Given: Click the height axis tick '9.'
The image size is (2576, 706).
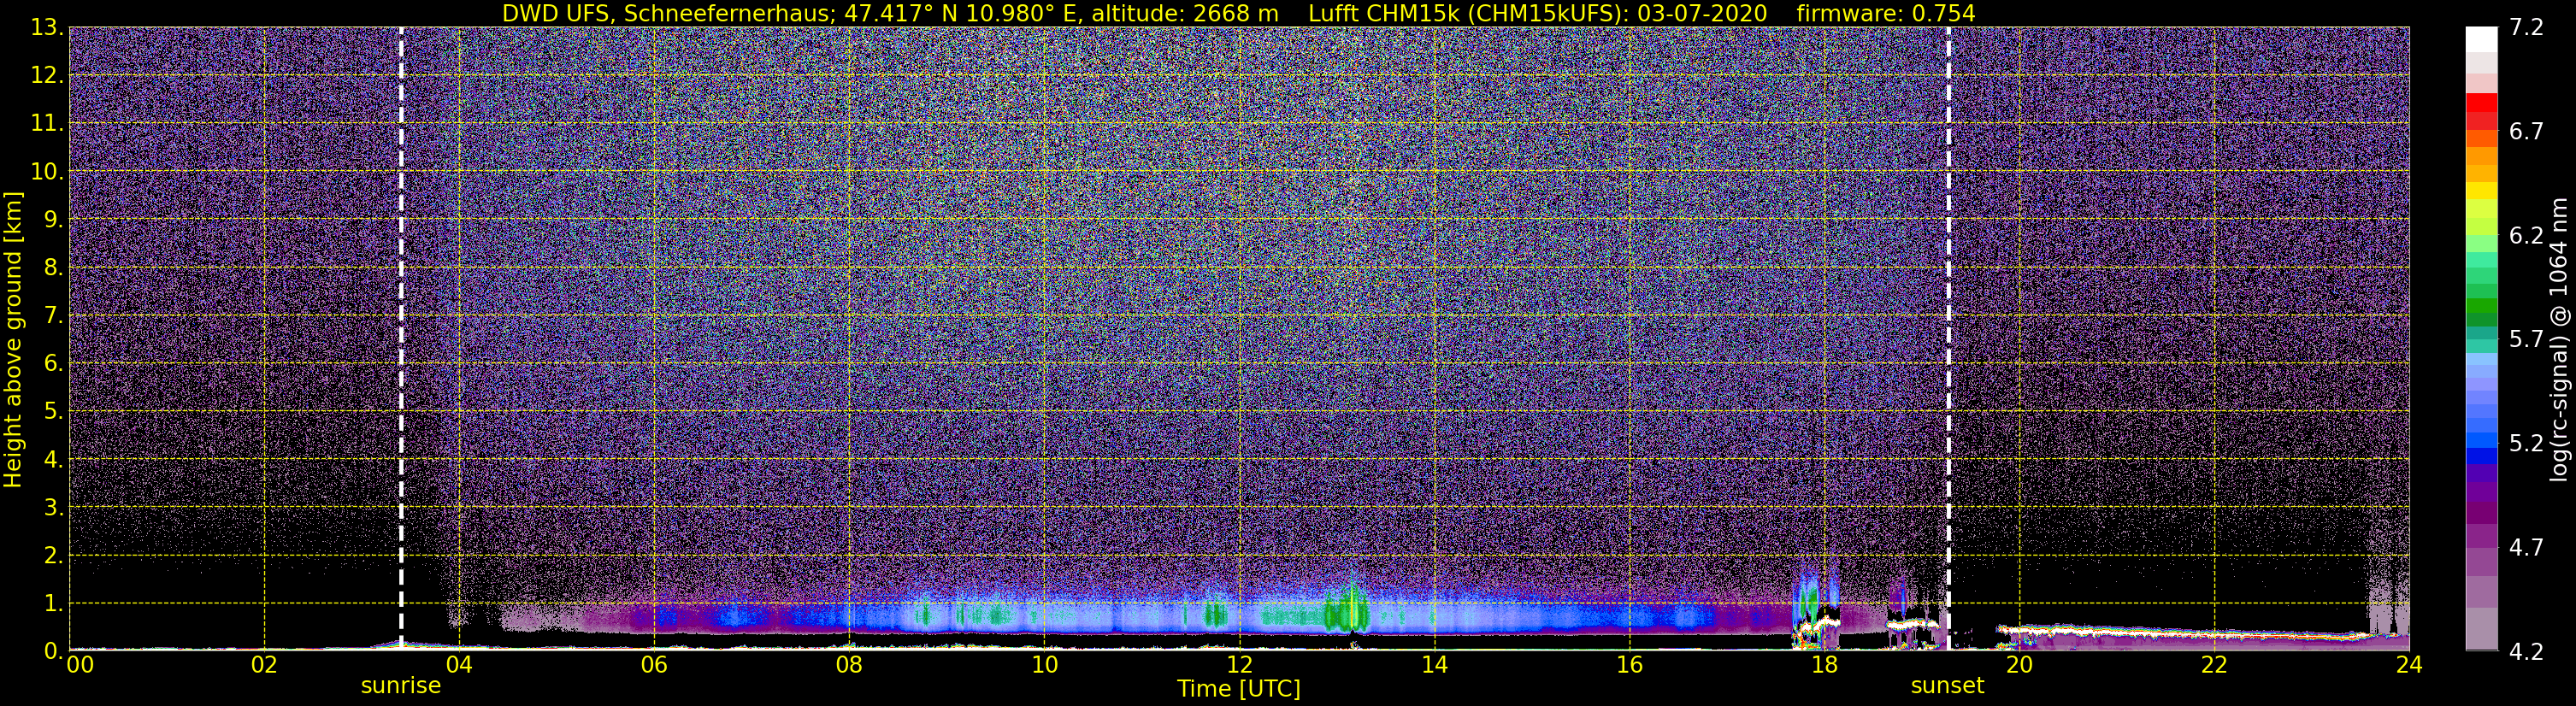Looking at the screenshot, I should pos(53,220).
